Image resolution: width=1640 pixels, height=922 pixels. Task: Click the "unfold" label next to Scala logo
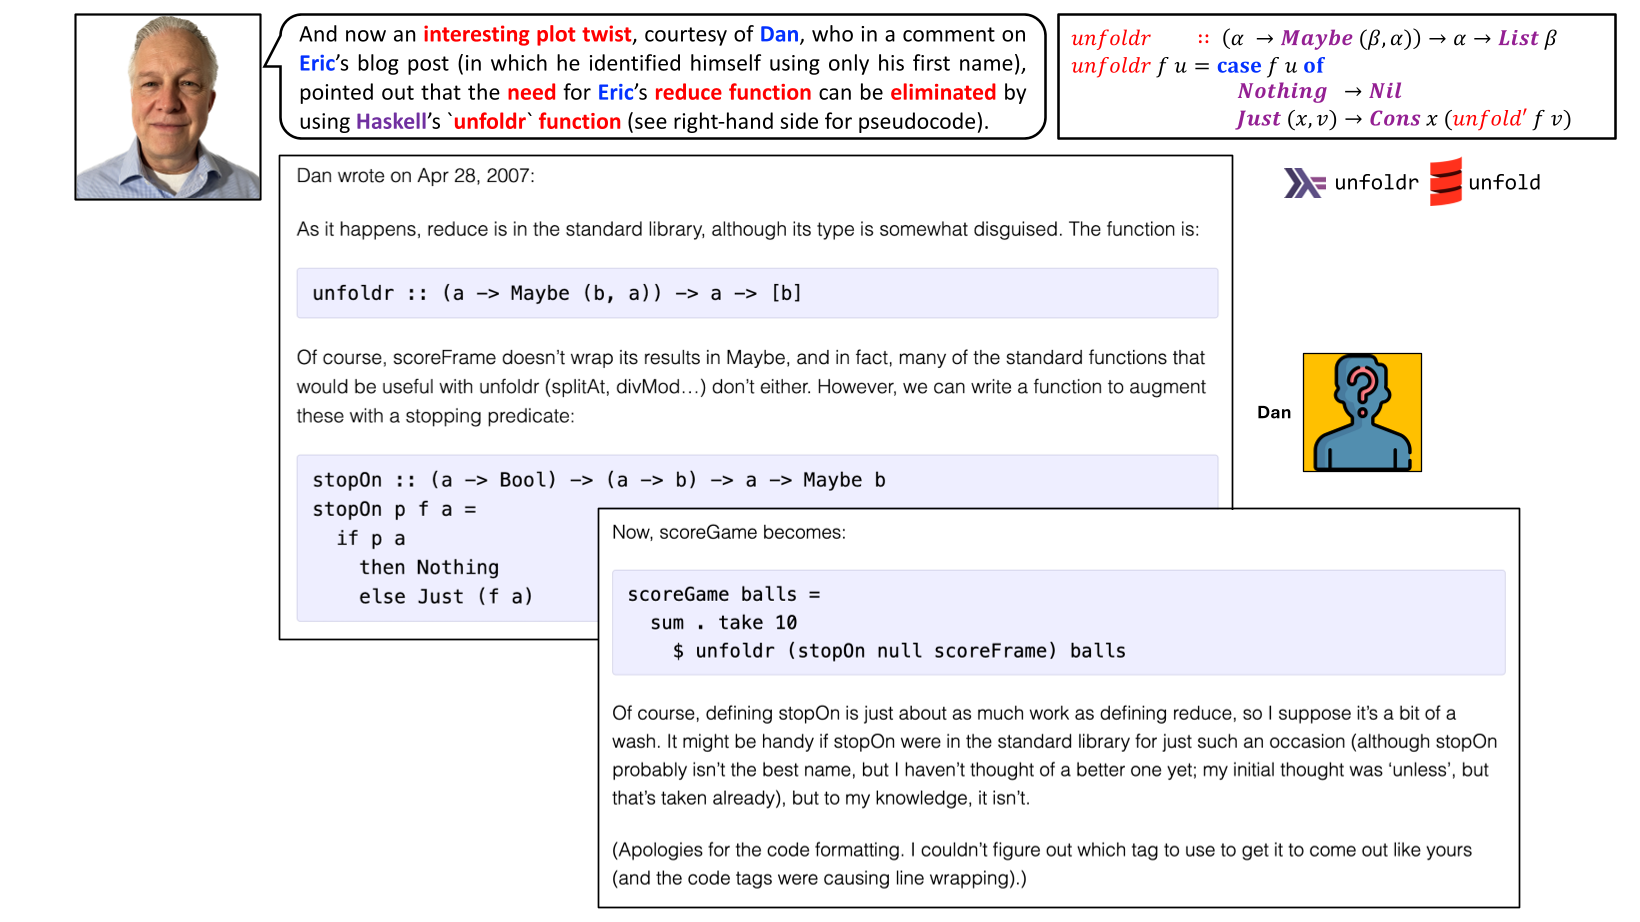(x=1504, y=183)
